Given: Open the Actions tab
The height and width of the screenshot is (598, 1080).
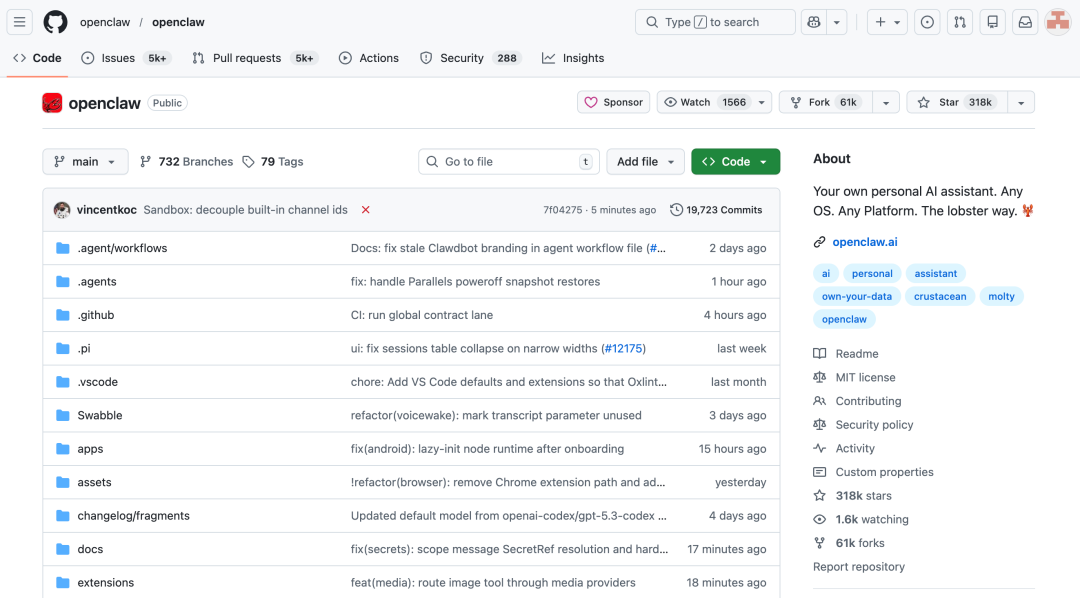Looking at the screenshot, I should [x=369, y=58].
